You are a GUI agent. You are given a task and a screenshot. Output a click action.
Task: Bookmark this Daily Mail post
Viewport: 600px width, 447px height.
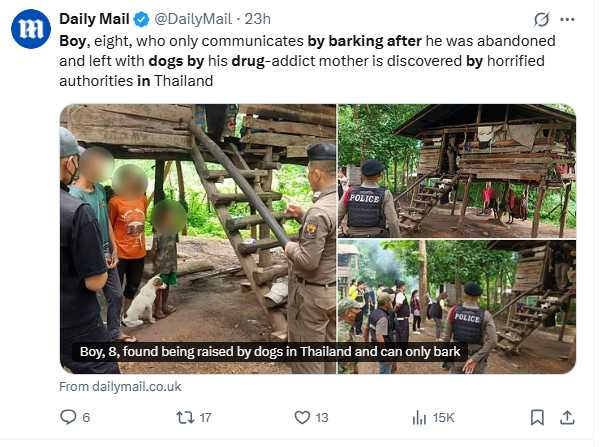click(x=537, y=417)
